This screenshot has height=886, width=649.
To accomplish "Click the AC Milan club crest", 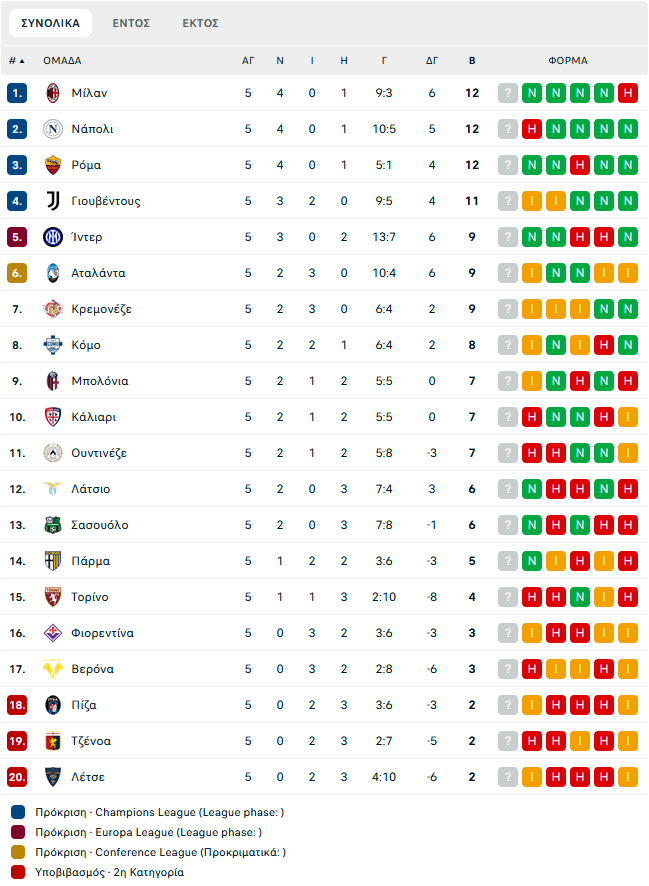I will tap(53, 93).
